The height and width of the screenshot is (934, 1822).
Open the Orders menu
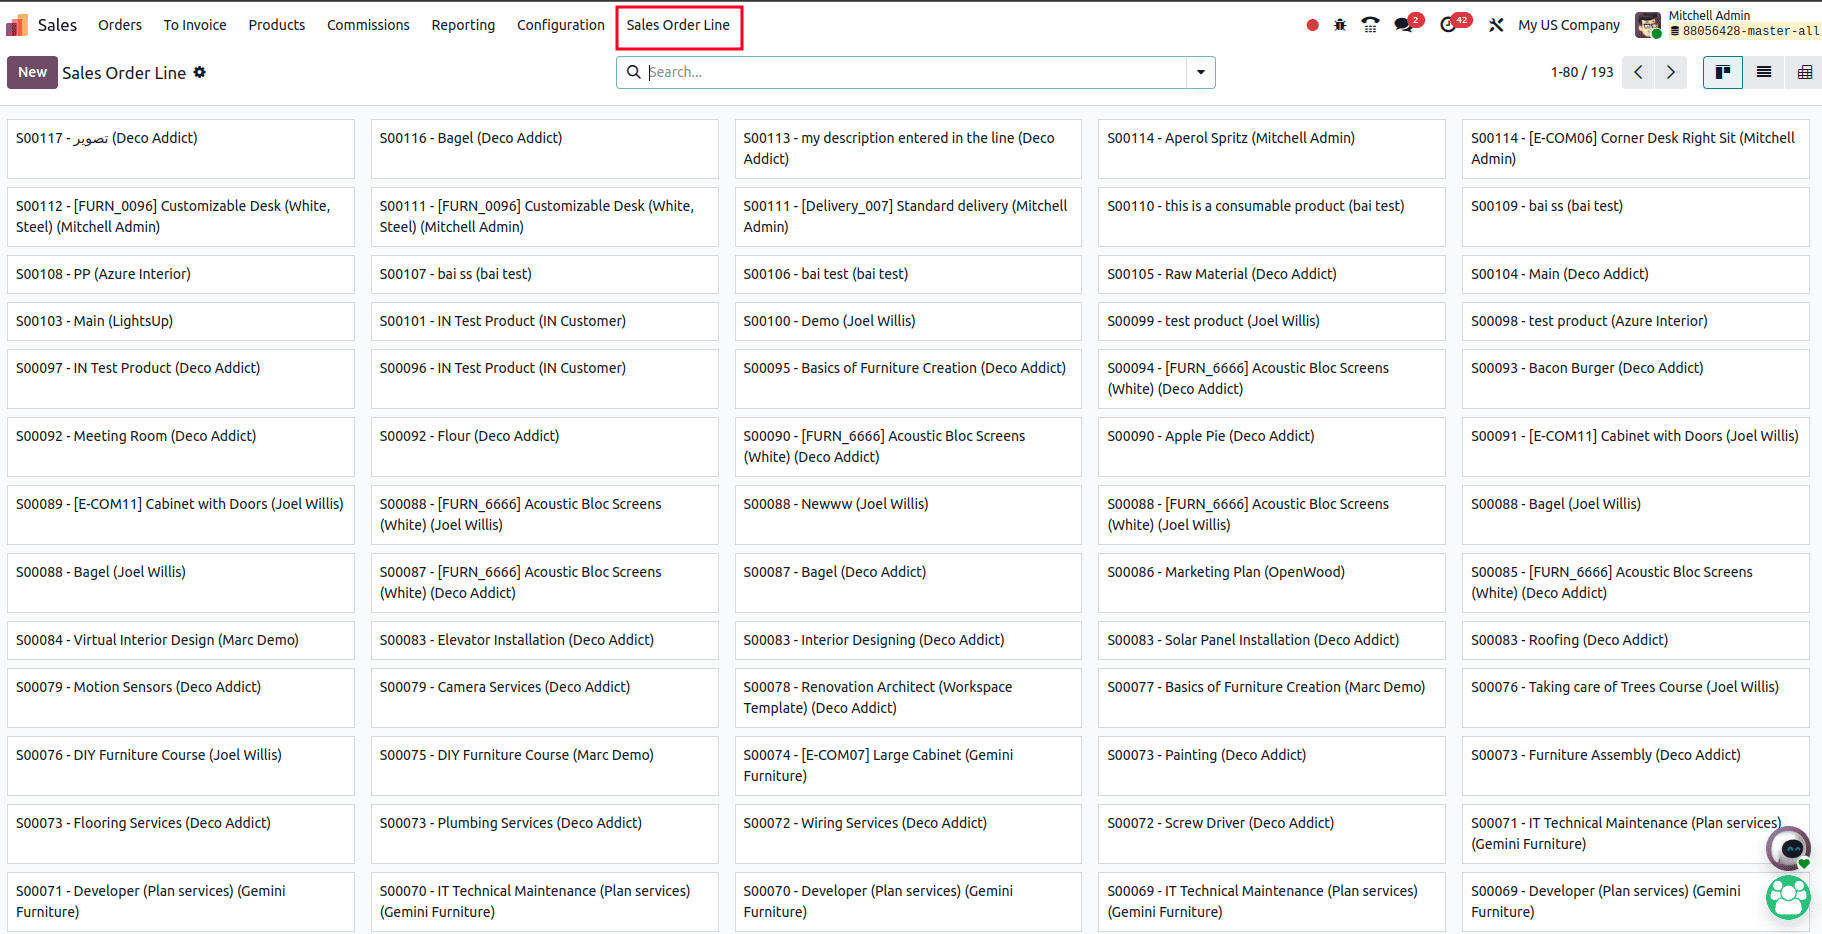[x=120, y=25]
